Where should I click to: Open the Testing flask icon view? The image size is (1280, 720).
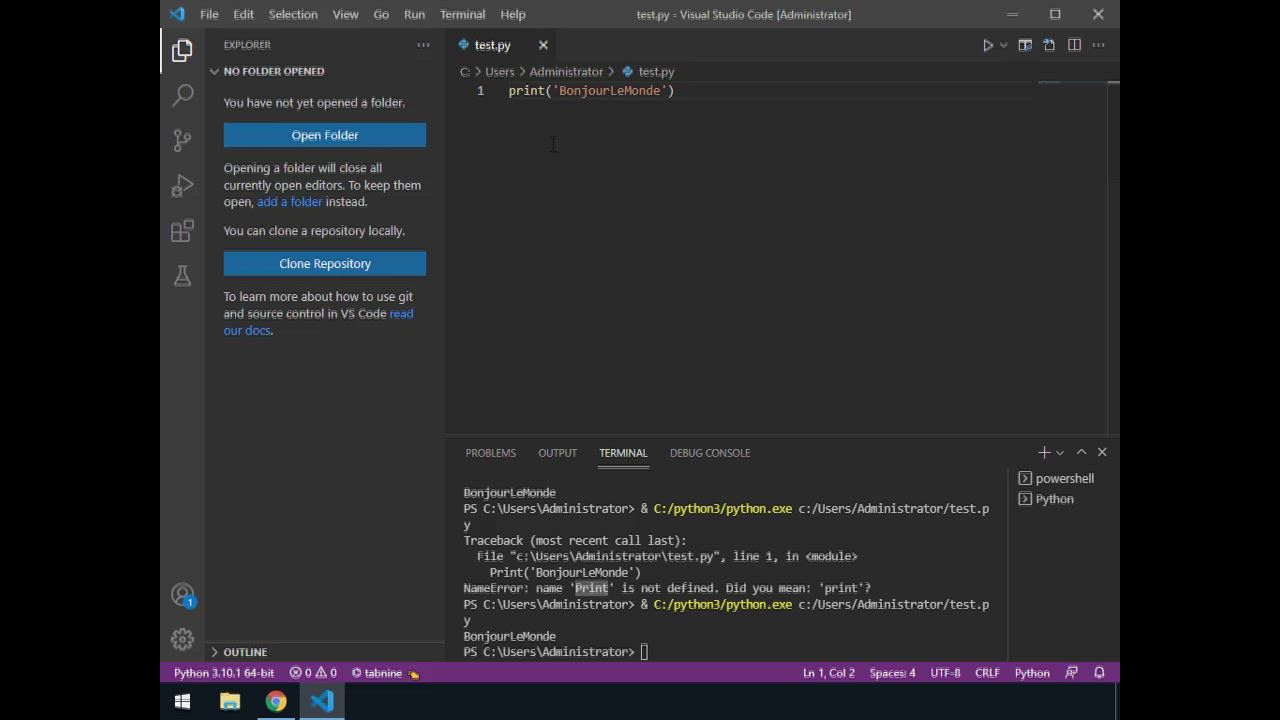pyautogui.click(x=182, y=276)
